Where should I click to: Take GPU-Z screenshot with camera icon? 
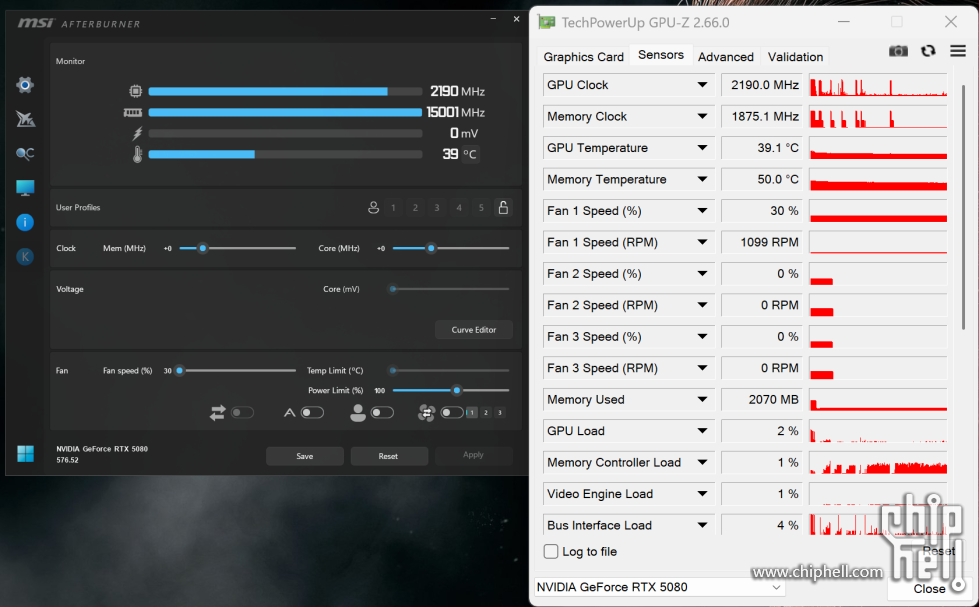(x=898, y=51)
